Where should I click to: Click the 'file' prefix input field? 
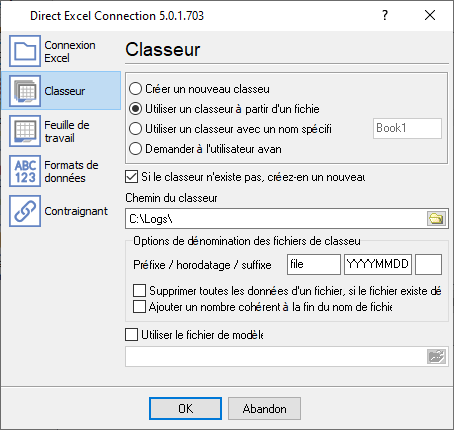pyautogui.click(x=314, y=264)
